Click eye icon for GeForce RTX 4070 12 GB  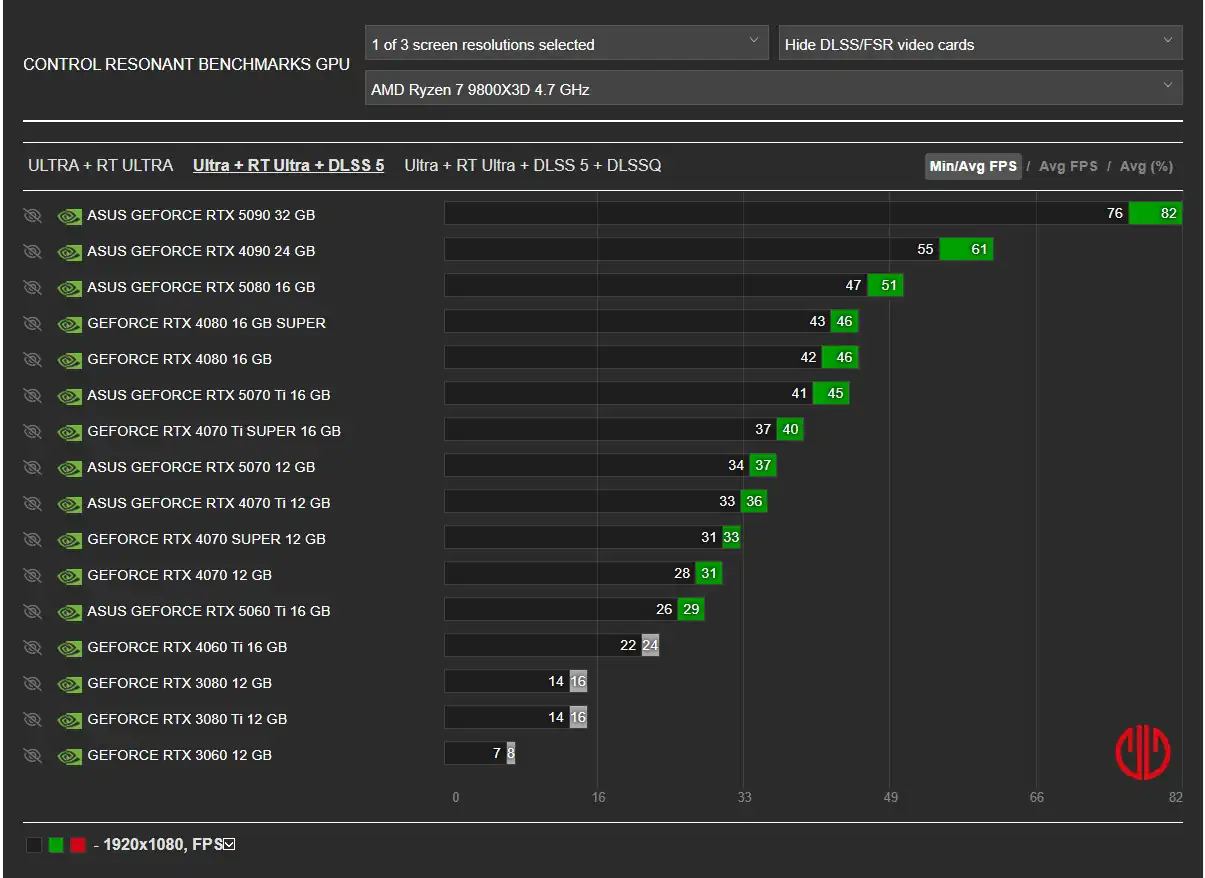pyautogui.click(x=32, y=575)
